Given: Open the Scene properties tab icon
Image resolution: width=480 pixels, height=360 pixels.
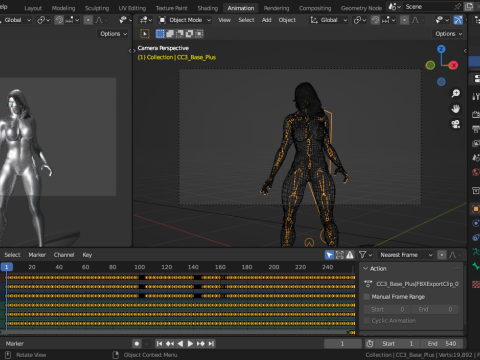Looking at the screenshot, I should tap(476, 158).
